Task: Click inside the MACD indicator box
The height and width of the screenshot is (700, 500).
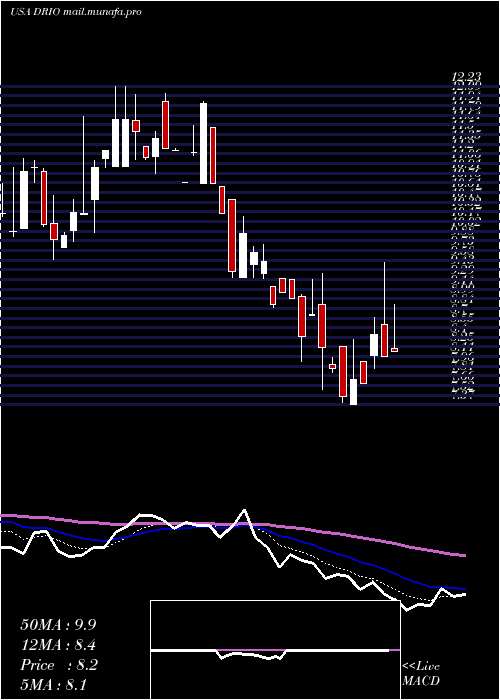Action: click(275, 650)
